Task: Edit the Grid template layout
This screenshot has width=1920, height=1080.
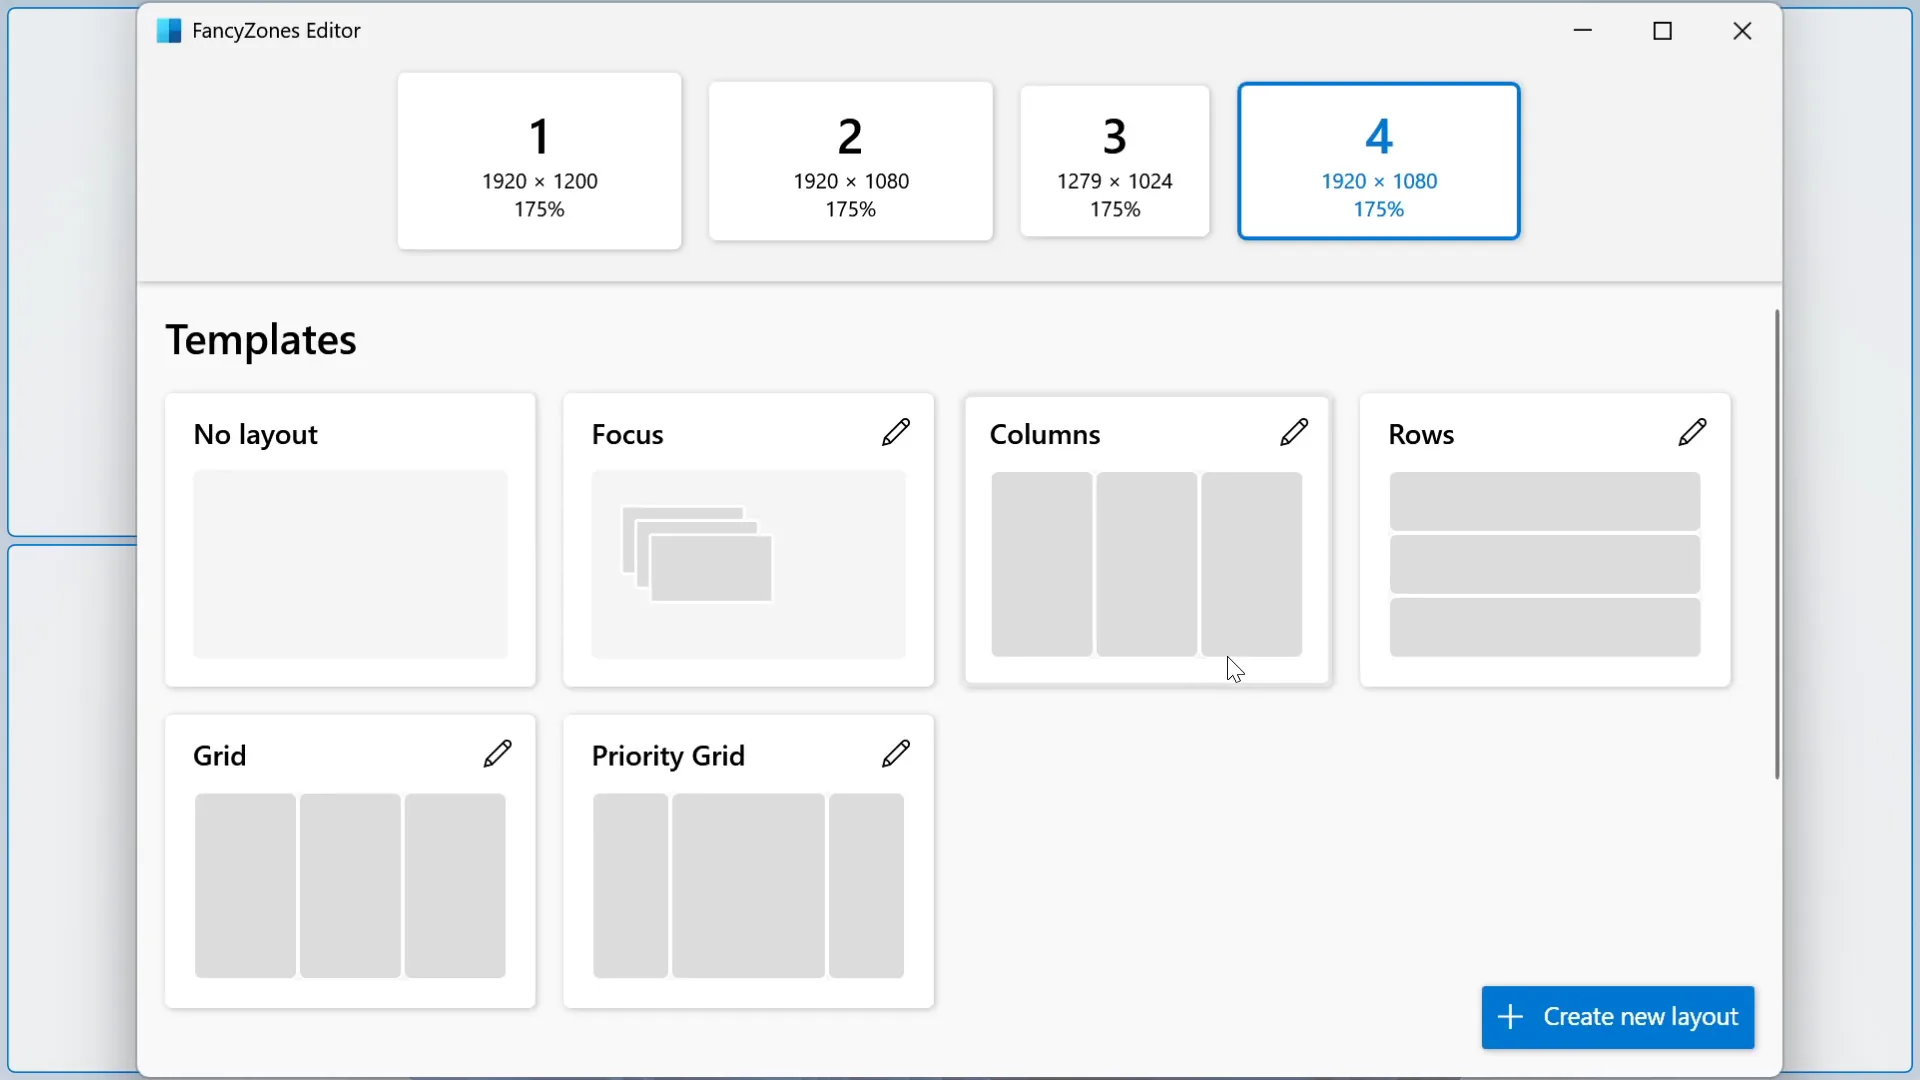Action: (x=498, y=753)
